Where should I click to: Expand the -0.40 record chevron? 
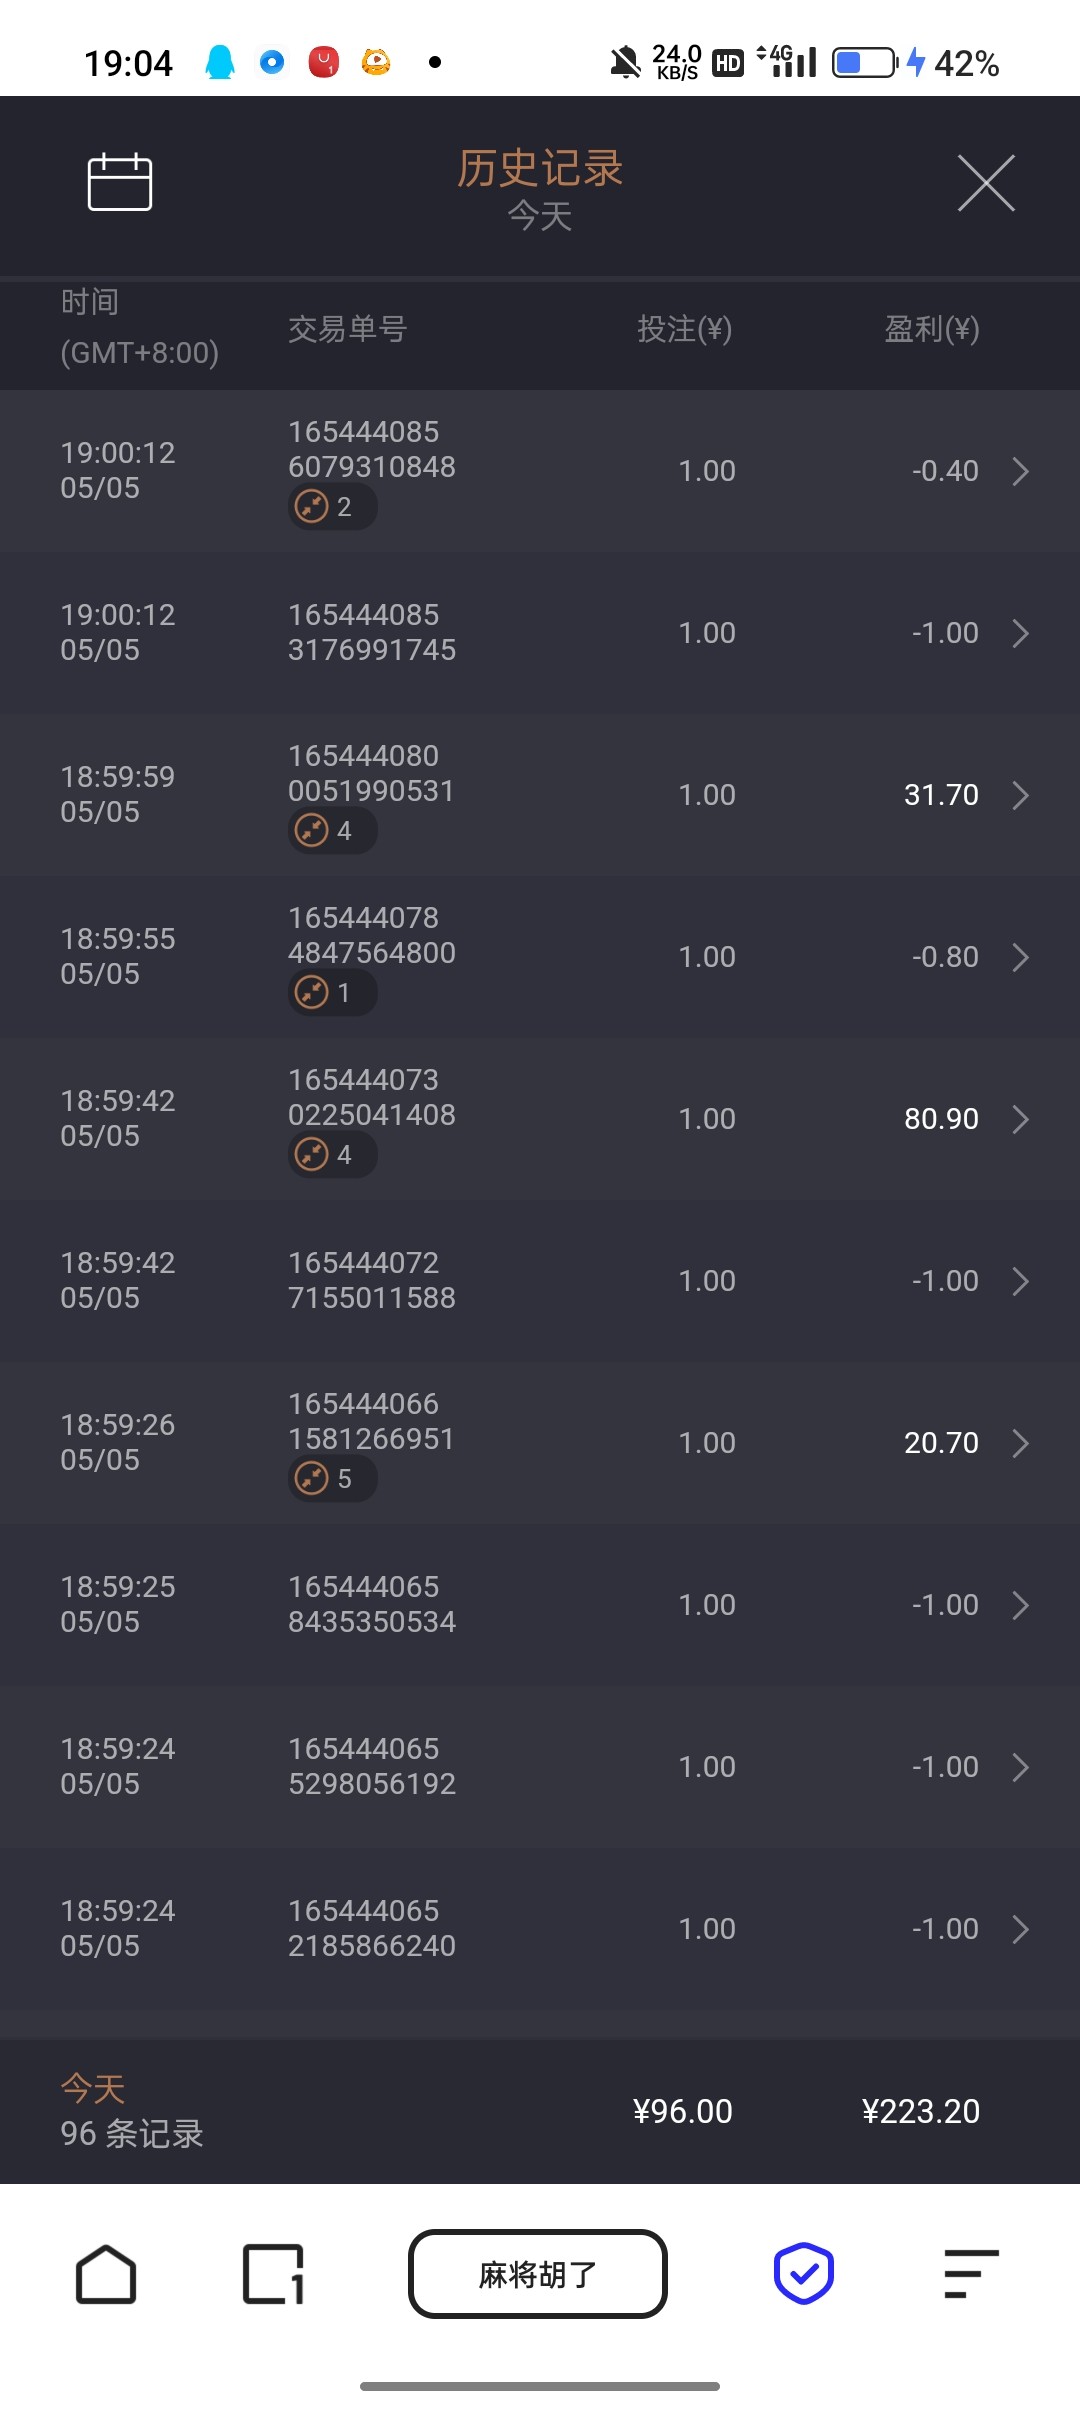pyautogui.click(x=1020, y=472)
